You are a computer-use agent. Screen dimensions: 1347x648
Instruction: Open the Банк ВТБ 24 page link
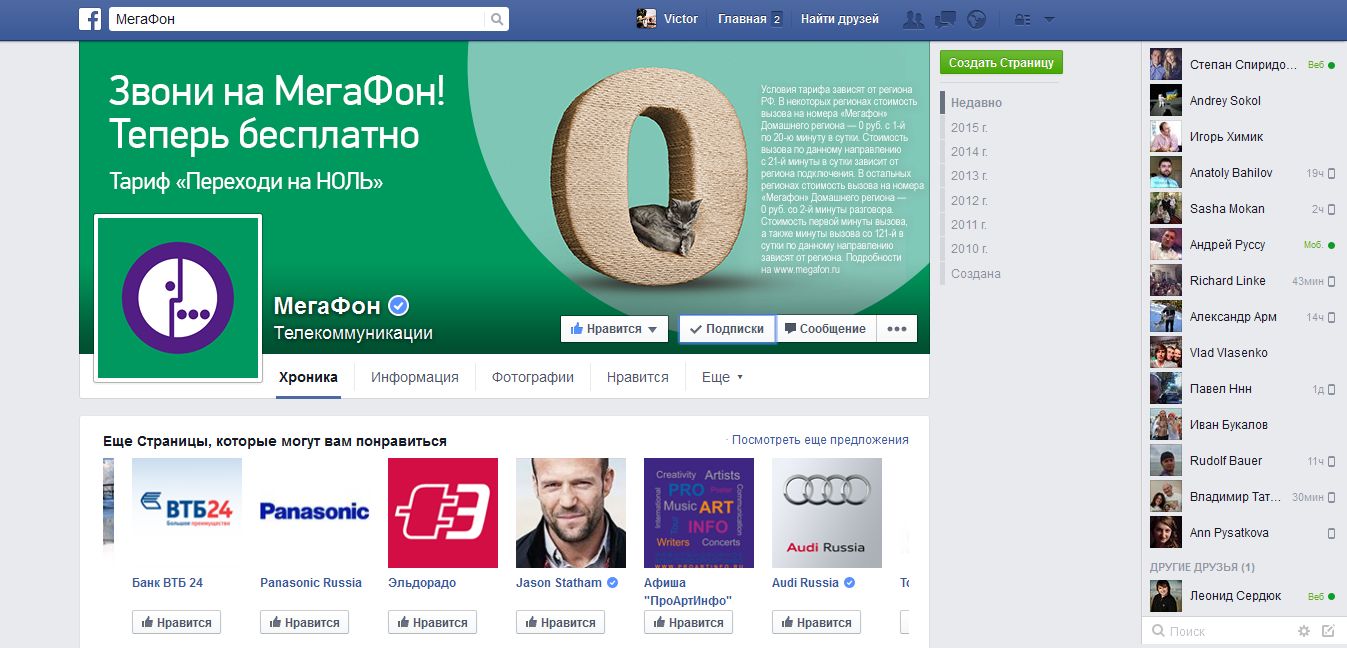coord(167,583)
